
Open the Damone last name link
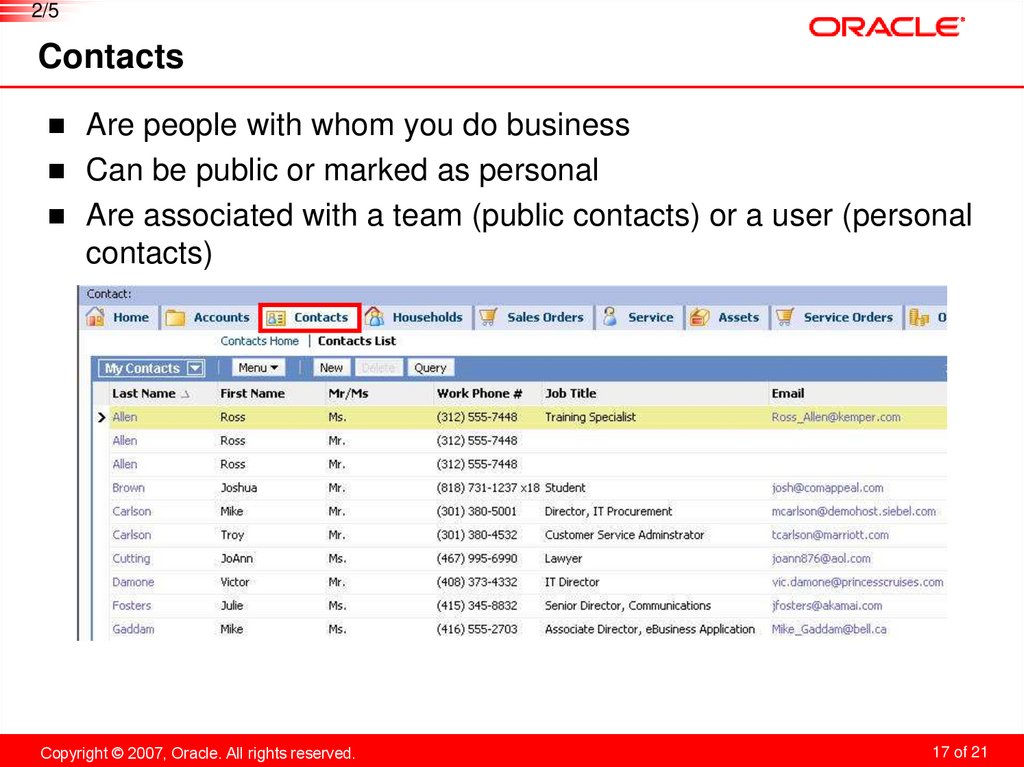tap(133, 582)
